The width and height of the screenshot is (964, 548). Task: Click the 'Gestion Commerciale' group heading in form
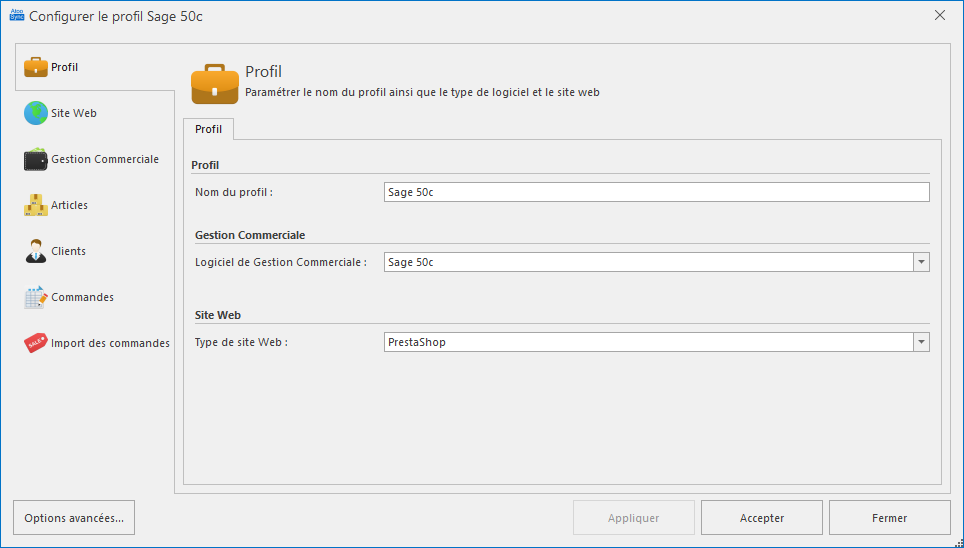point(250,235)
